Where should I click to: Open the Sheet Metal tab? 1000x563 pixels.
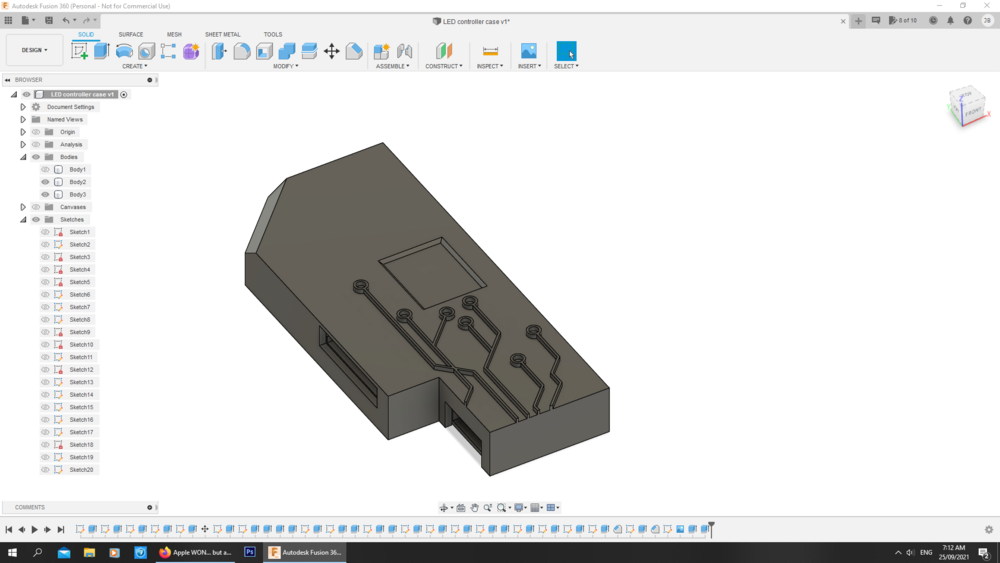coord(222,34)
